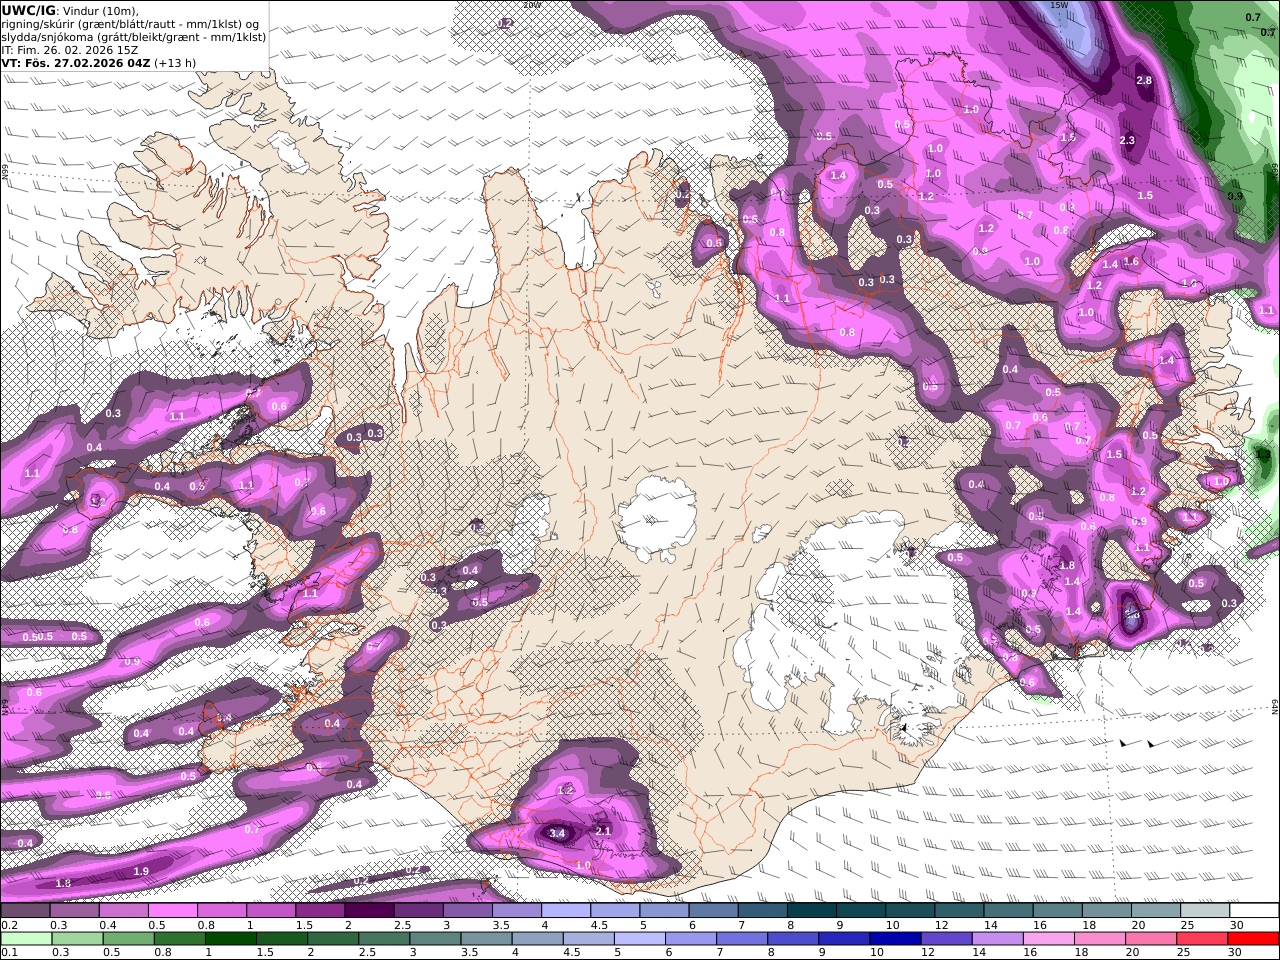1280x960 pixels.
Task: Click the bright red swatch ending the lower legend
Action: point(1253,939)
